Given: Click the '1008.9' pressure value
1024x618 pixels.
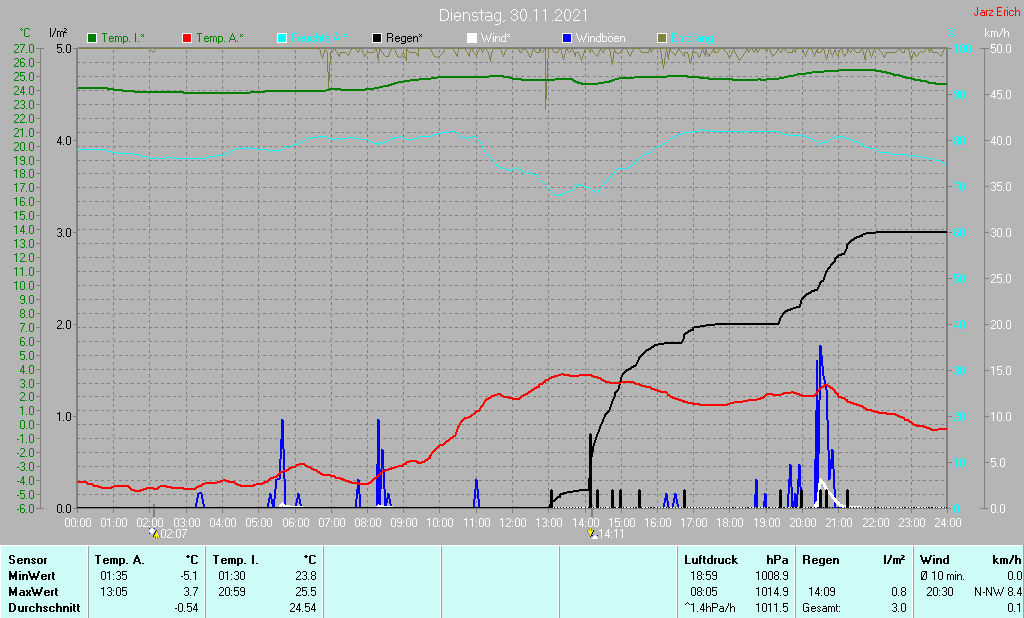Looking at the screenshot, I should [771, 576].
